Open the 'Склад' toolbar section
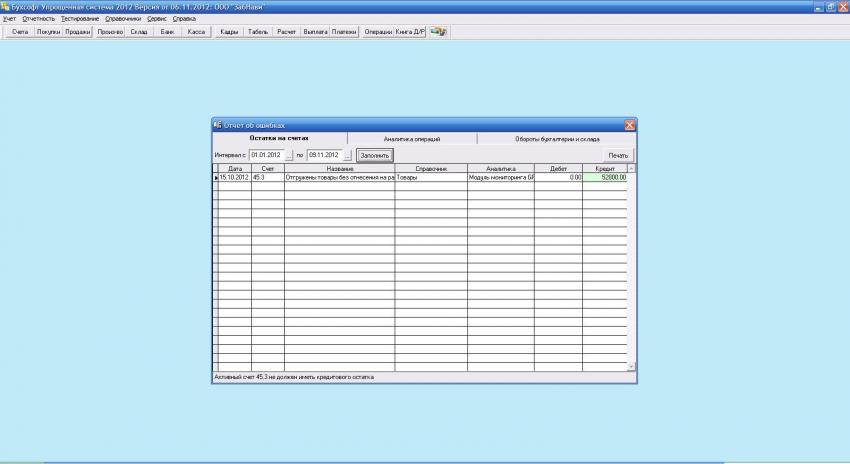This screenshot has width=850, height=464. [x=139, y=32]
